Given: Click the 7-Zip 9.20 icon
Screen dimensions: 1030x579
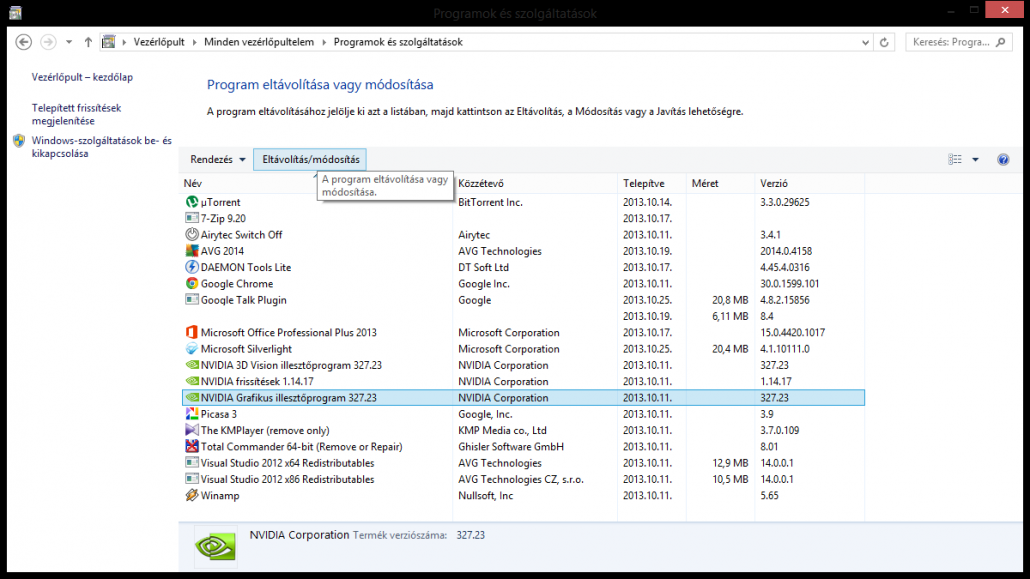Looking at the screenshot, I should tap(192, 218).
